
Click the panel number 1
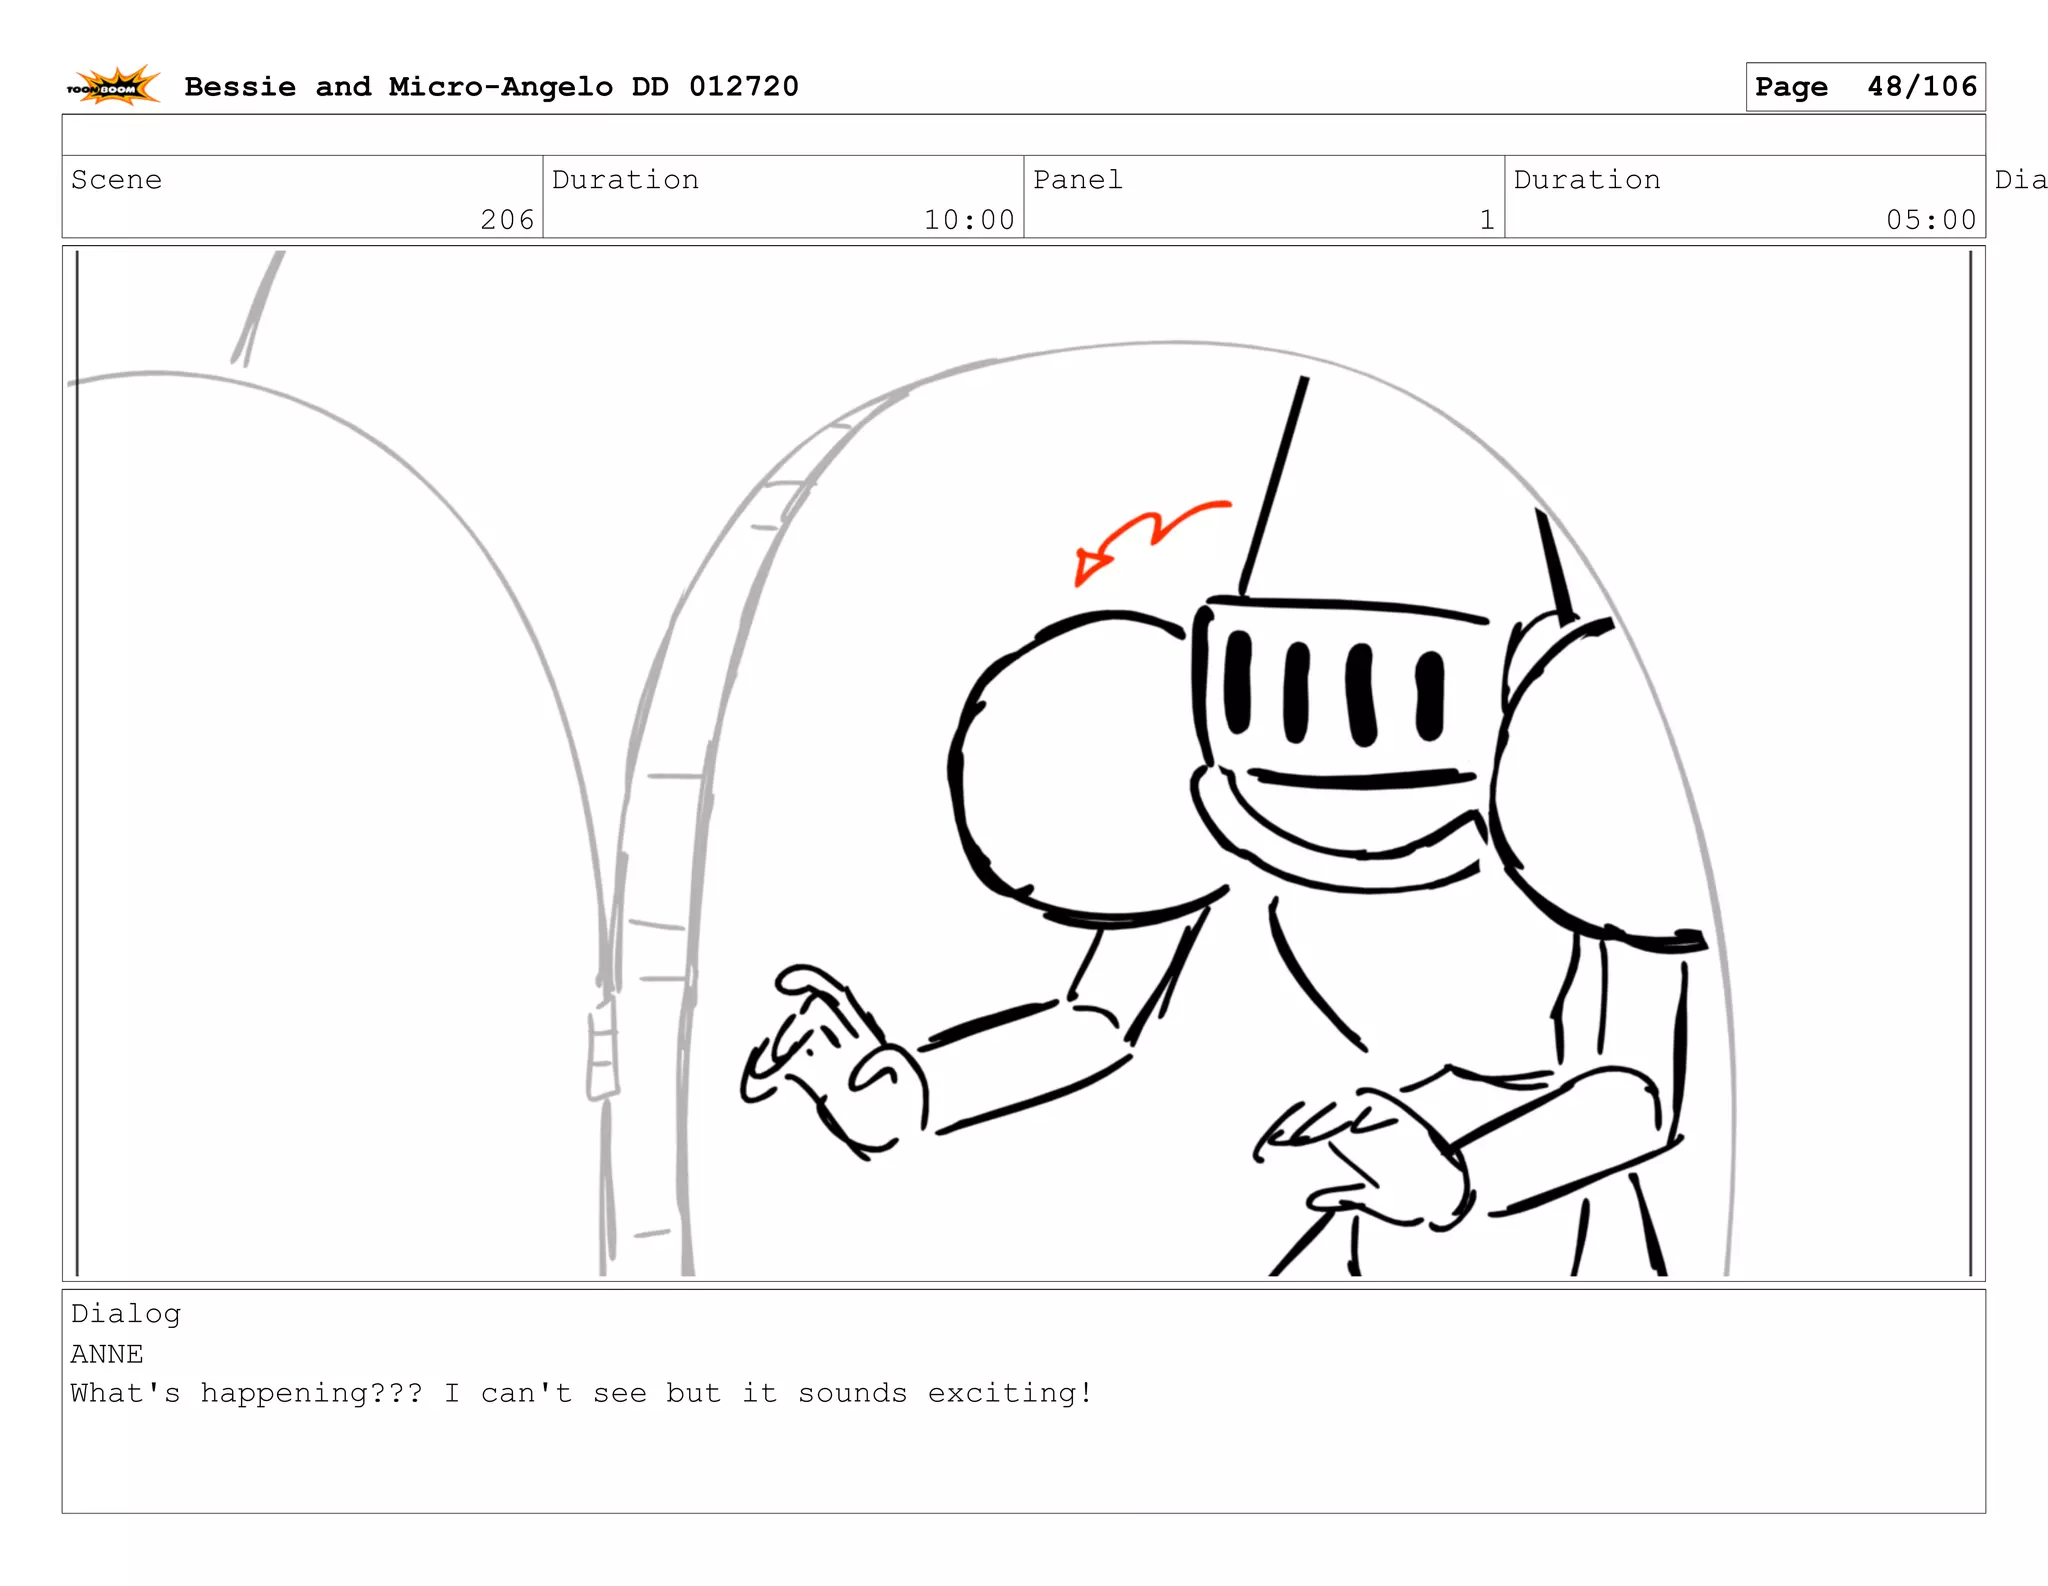pyautogui.click(x=1486, y=220)
